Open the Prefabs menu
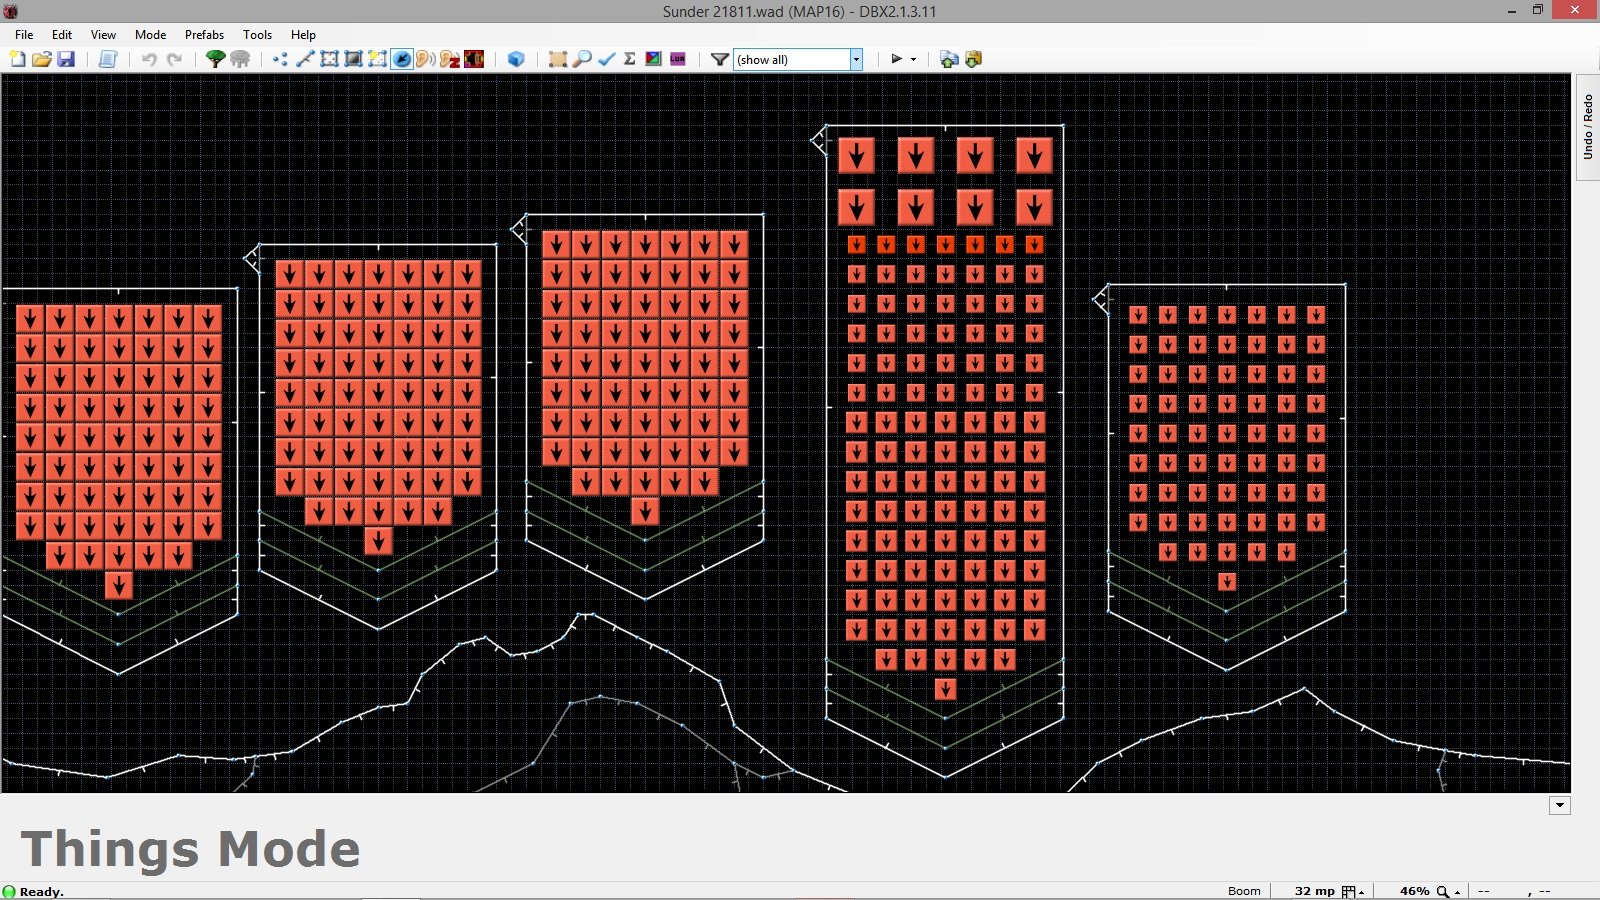The height and width of the screenshot is (900, 1600). point(204,34)
